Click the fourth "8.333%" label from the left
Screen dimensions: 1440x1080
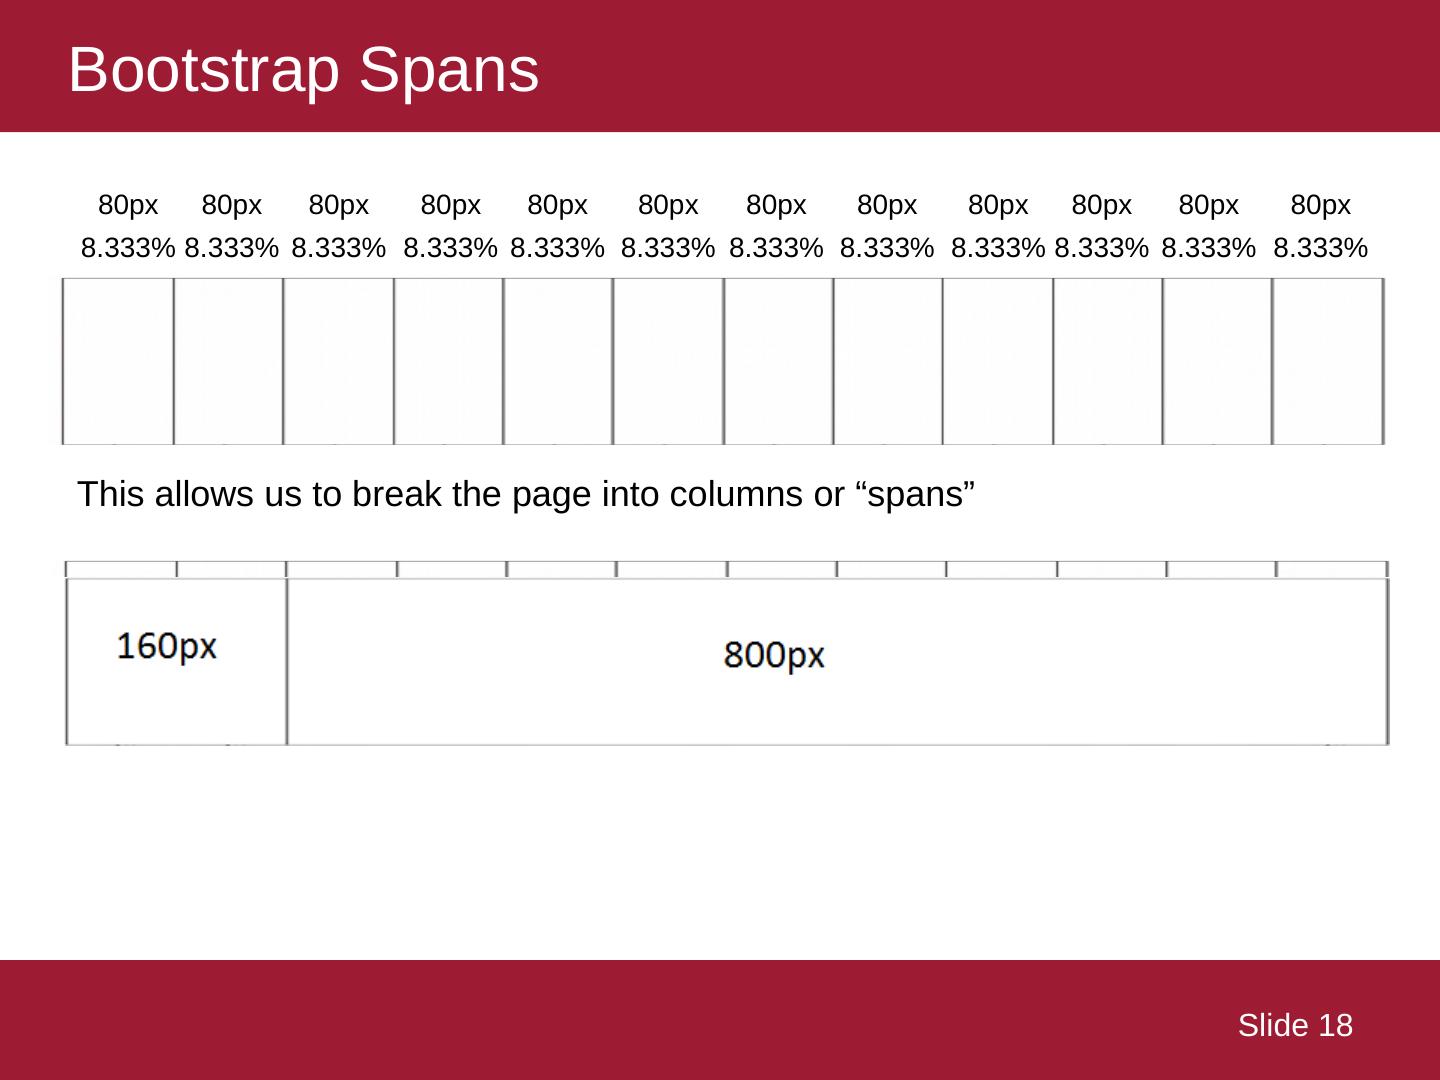coord(450,247)
